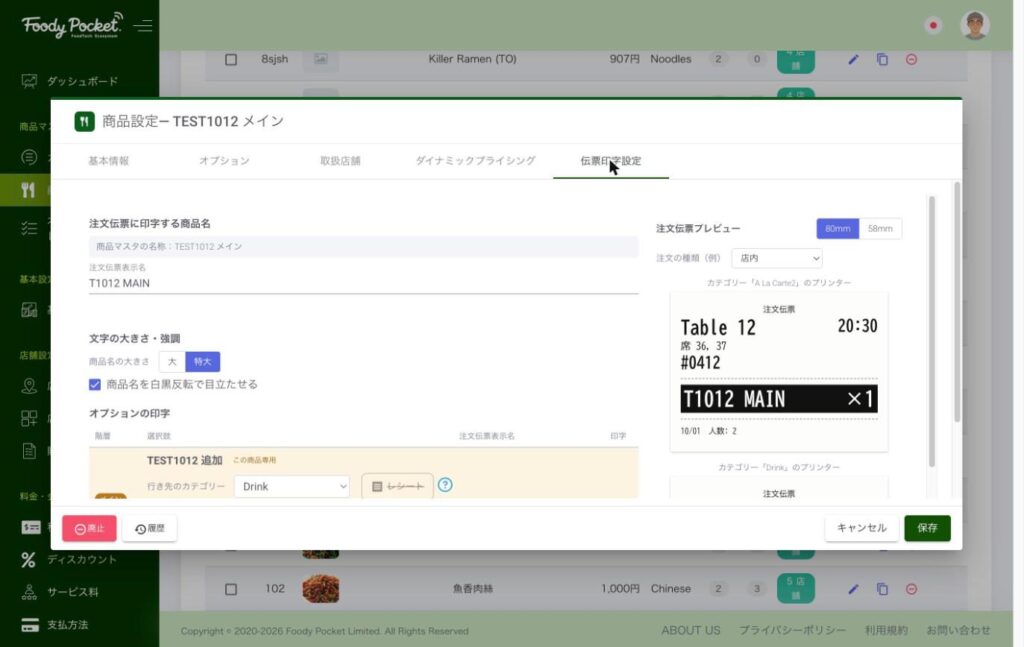Open サービス料 in the sidebar

[x=72, y=592]
